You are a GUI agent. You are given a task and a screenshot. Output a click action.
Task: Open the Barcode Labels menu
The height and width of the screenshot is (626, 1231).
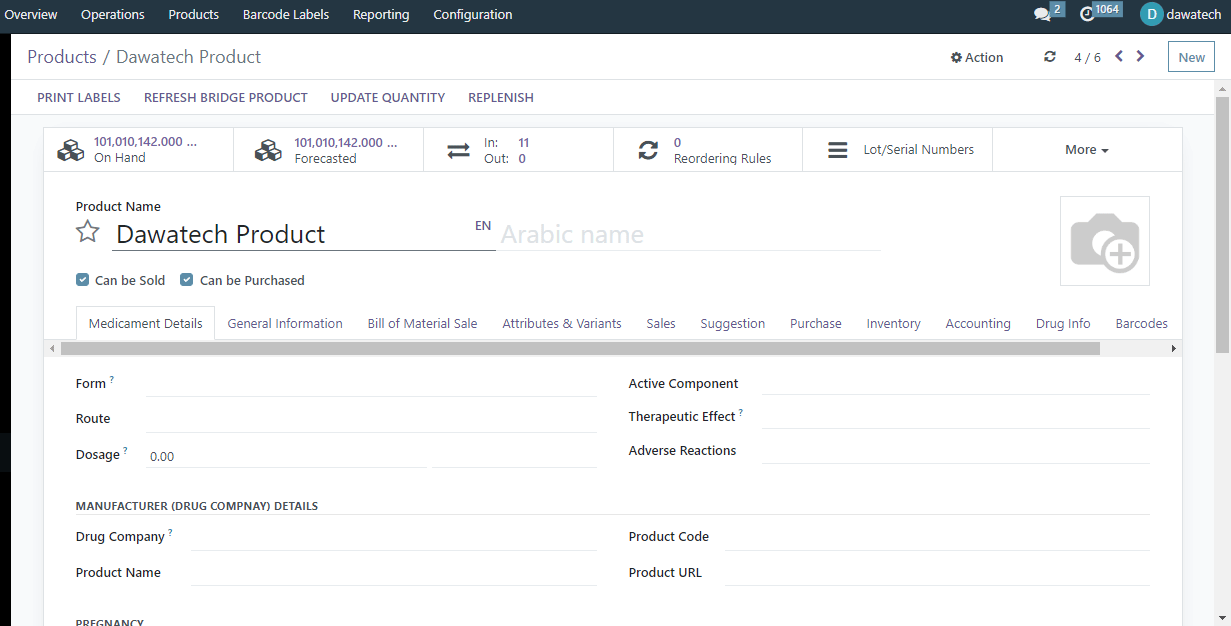tap(286, 14)
